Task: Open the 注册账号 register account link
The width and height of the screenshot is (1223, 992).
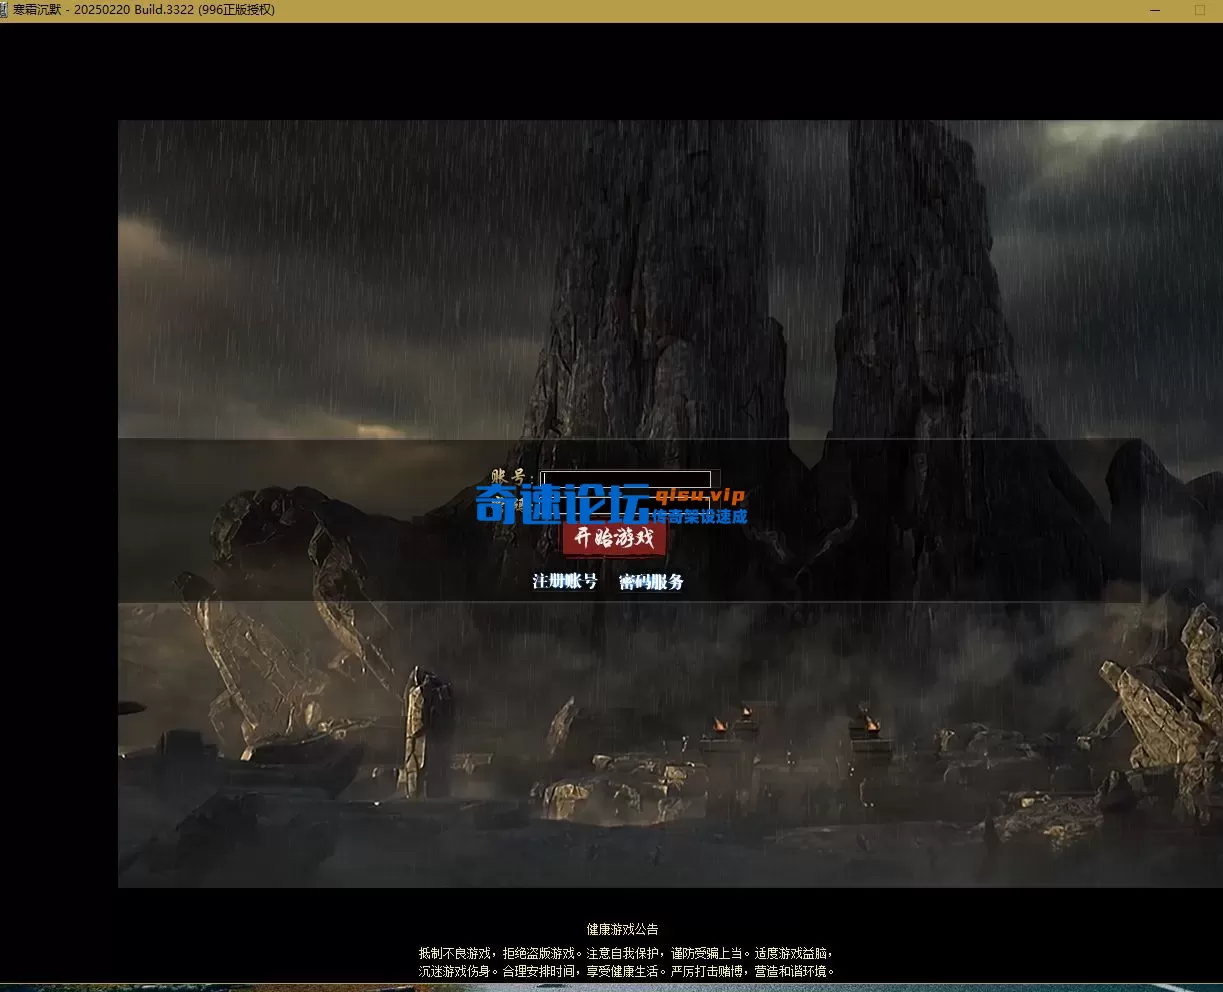Action: click(x=565, y=582)
